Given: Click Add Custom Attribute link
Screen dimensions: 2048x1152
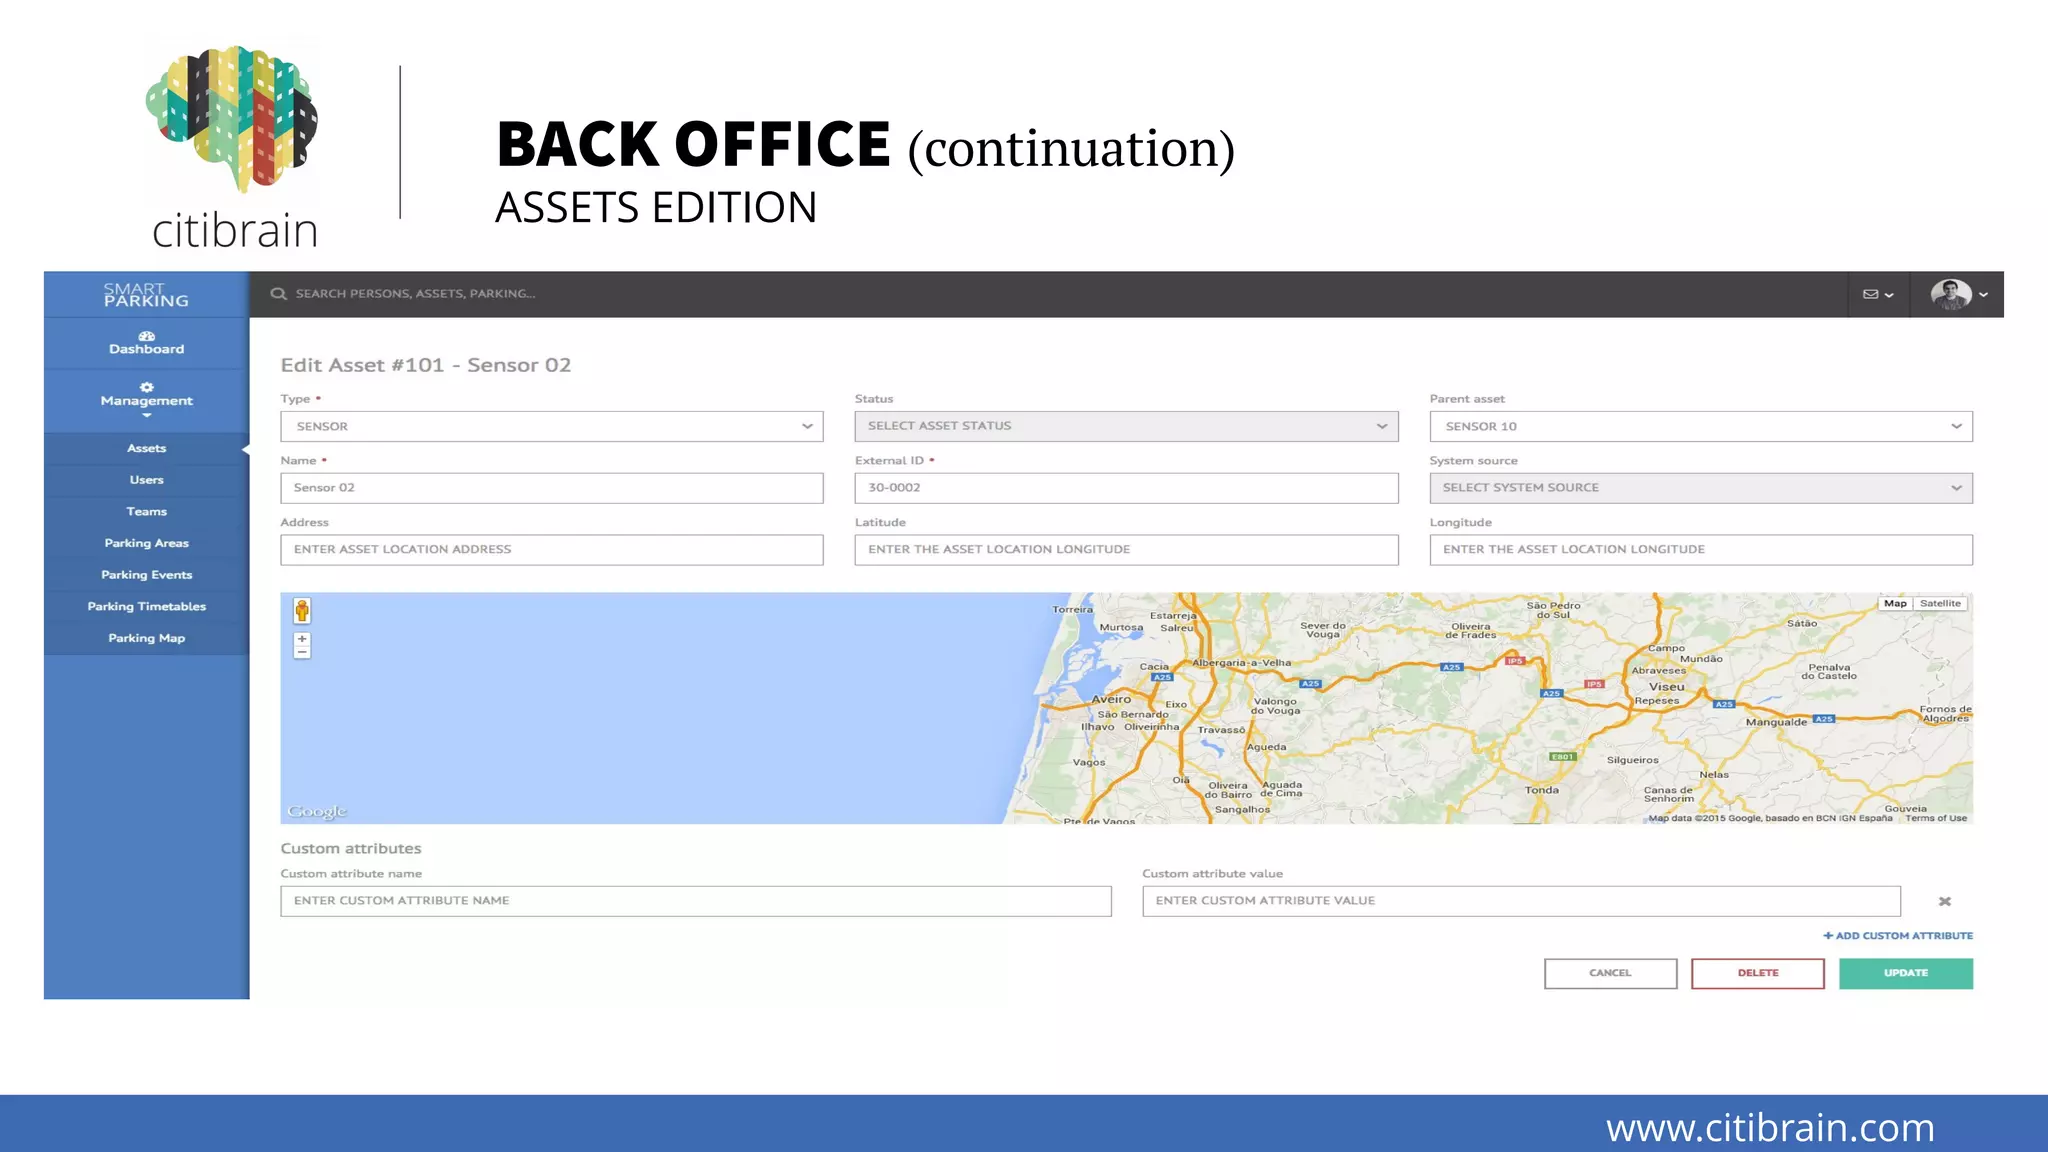Looking at the screenshot, I should point(1898,936).
